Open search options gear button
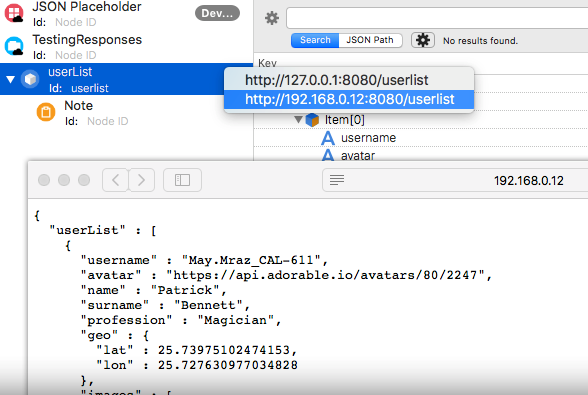The image size is (588, 395). [x=423, y=40]
